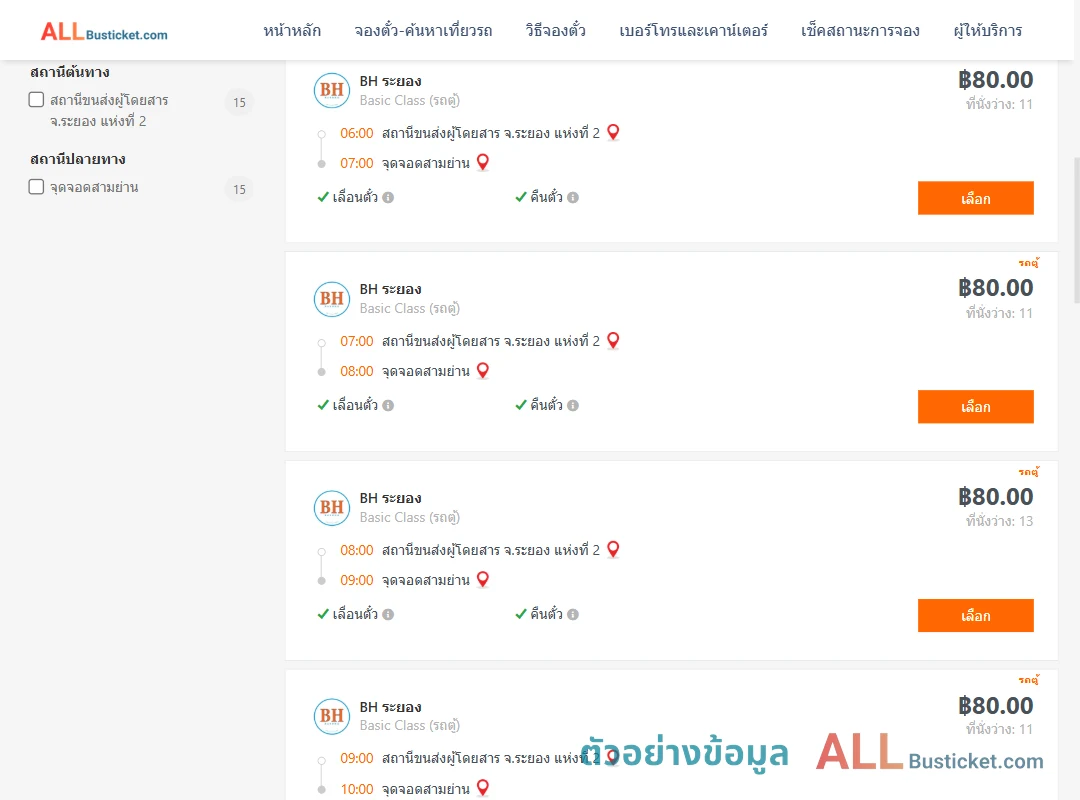Open map pin for 06:00 origin station
Image resolution: width=1080 pixels, height=800 pixels.
pos(613,132)
